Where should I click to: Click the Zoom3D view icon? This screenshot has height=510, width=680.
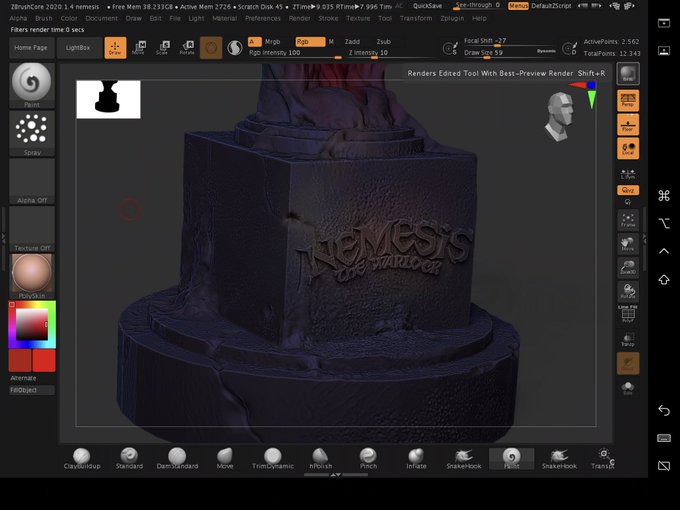coord(628,267)
